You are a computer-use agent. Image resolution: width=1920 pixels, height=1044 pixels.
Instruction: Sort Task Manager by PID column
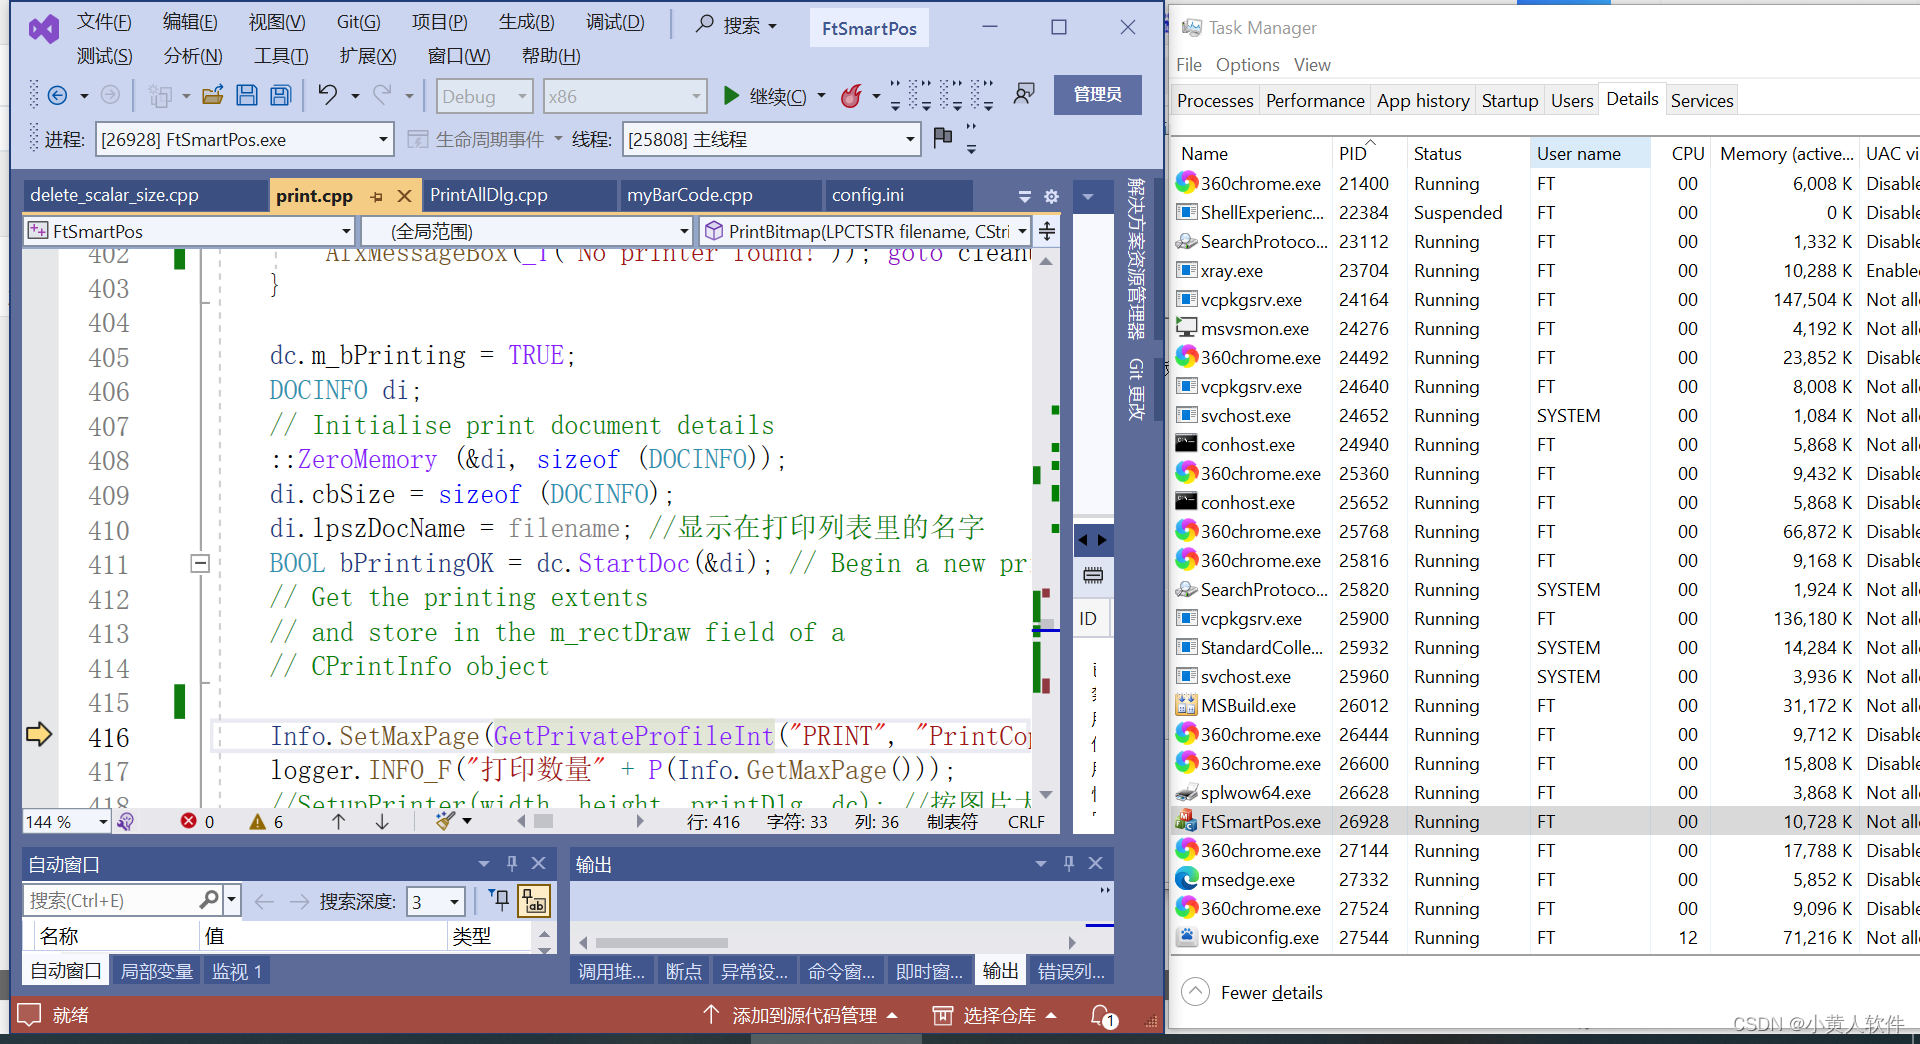[x=1367, y=153]
